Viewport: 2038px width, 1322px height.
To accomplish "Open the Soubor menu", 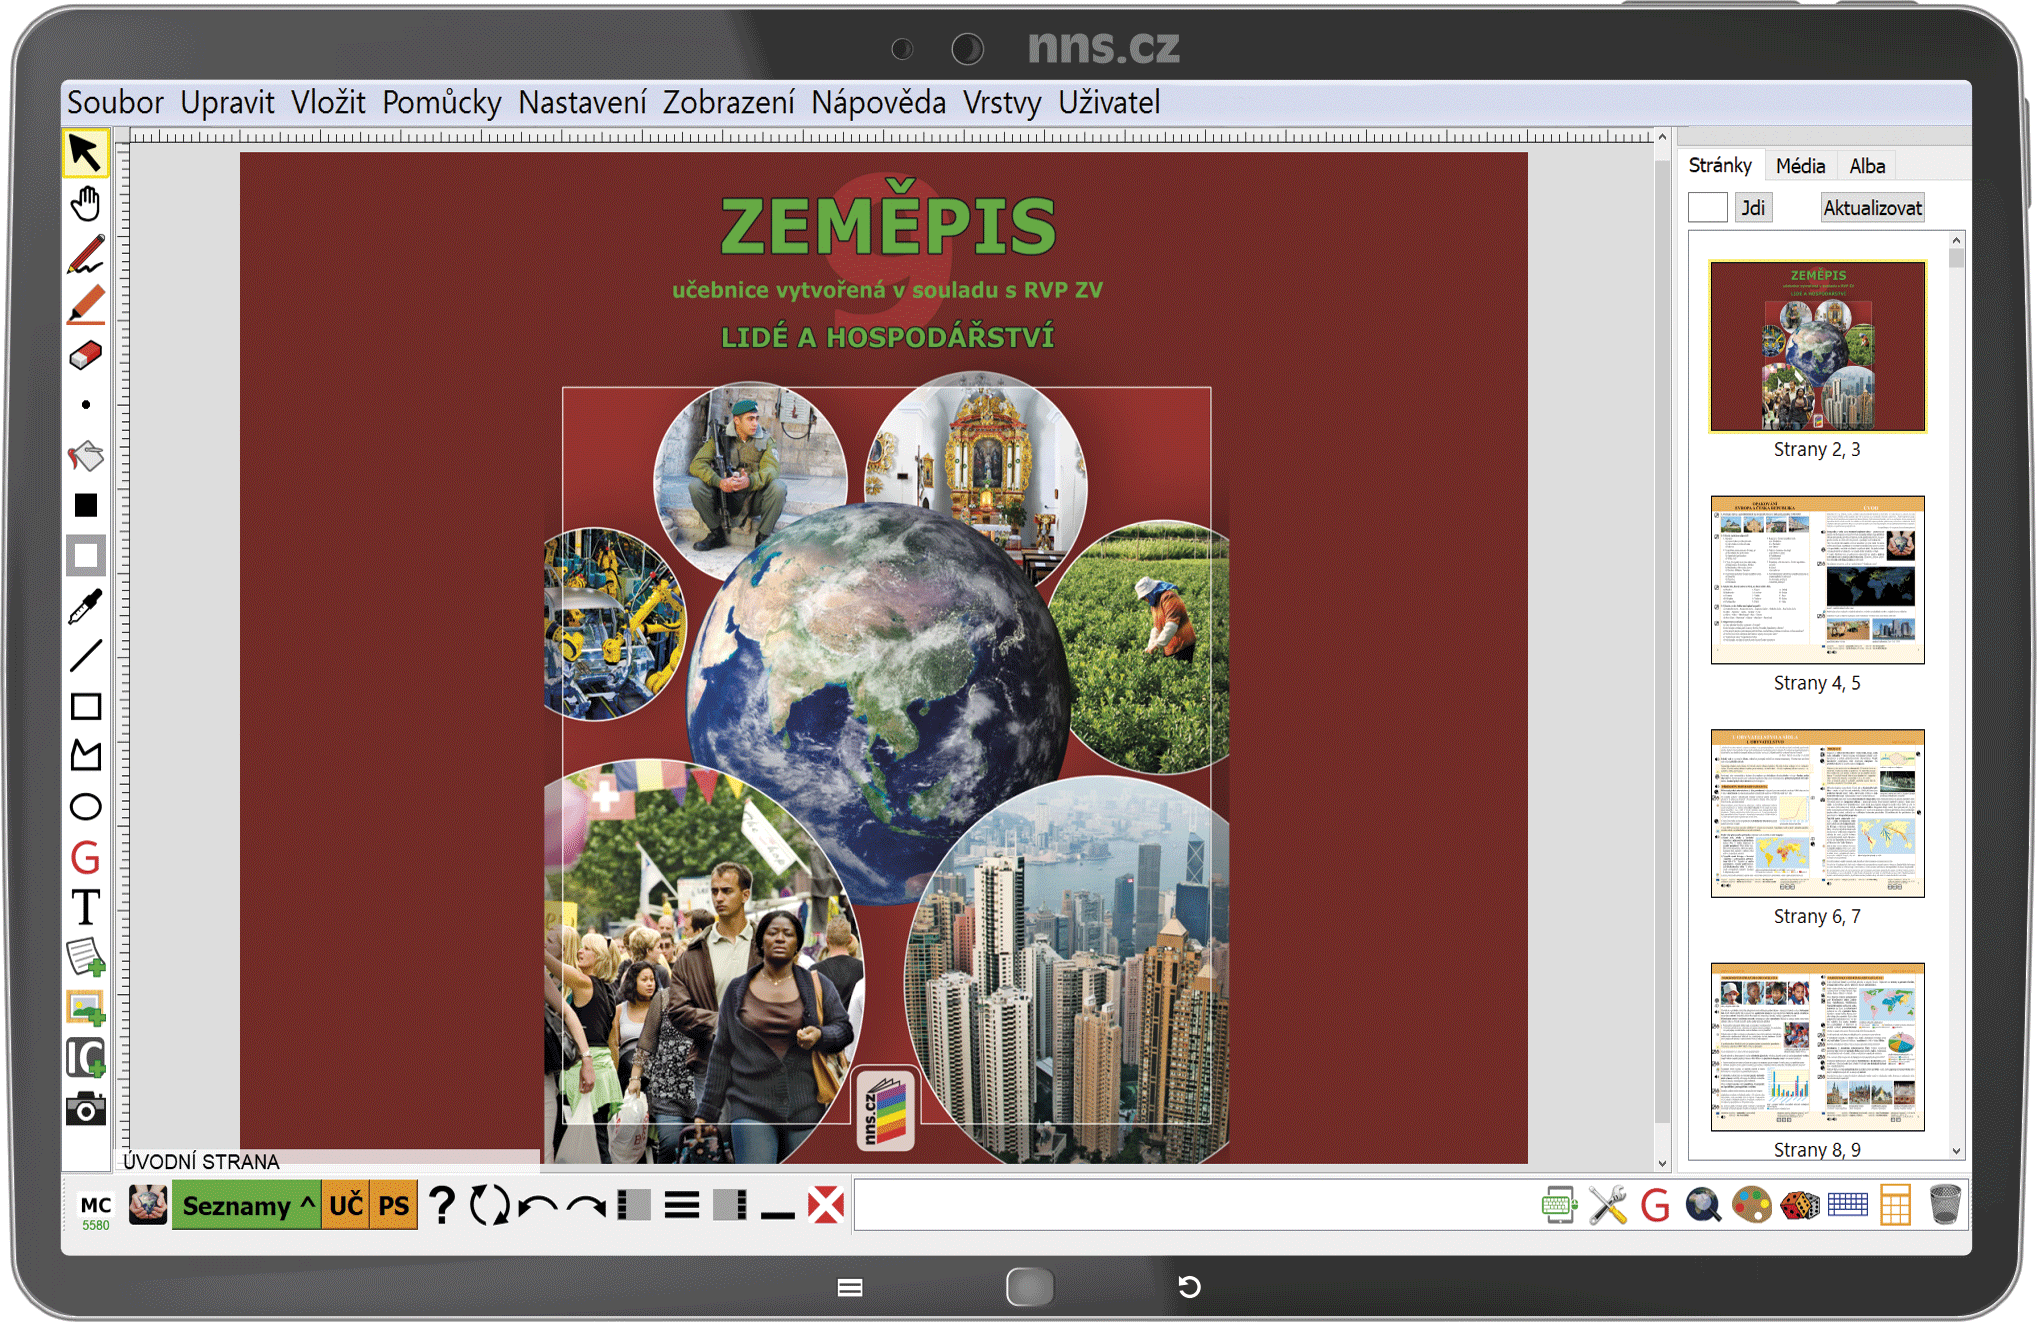I will [x=114, y=102].
